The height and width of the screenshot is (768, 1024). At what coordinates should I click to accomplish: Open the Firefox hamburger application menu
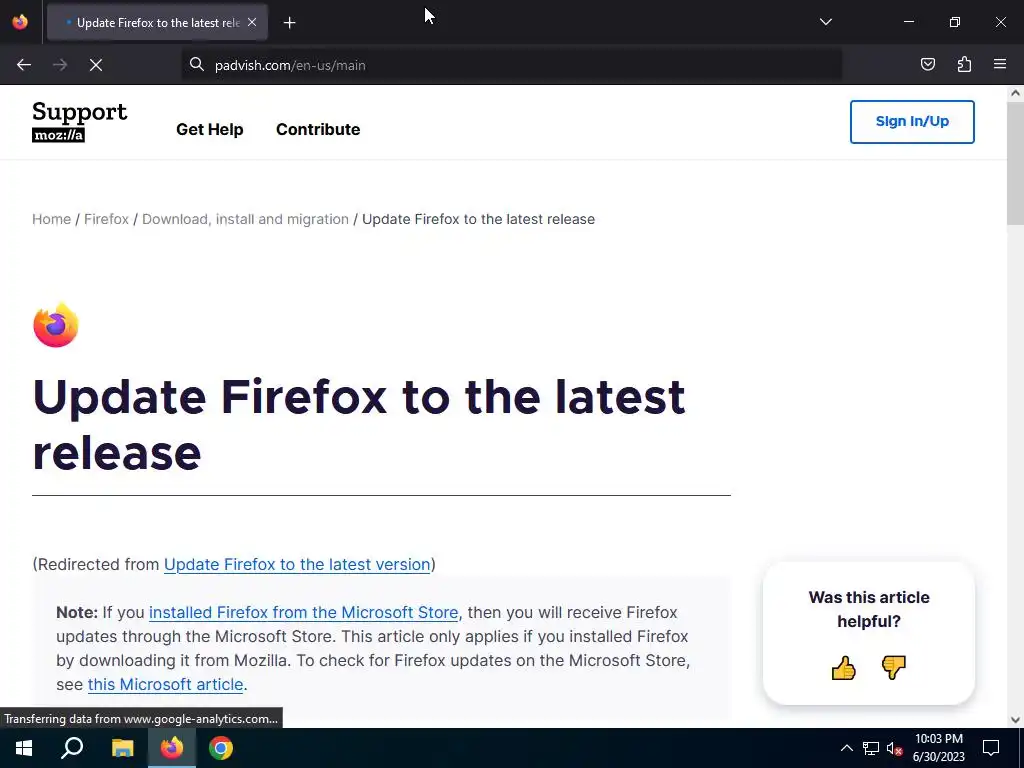pyautogui.click(x=1000, y=64)
